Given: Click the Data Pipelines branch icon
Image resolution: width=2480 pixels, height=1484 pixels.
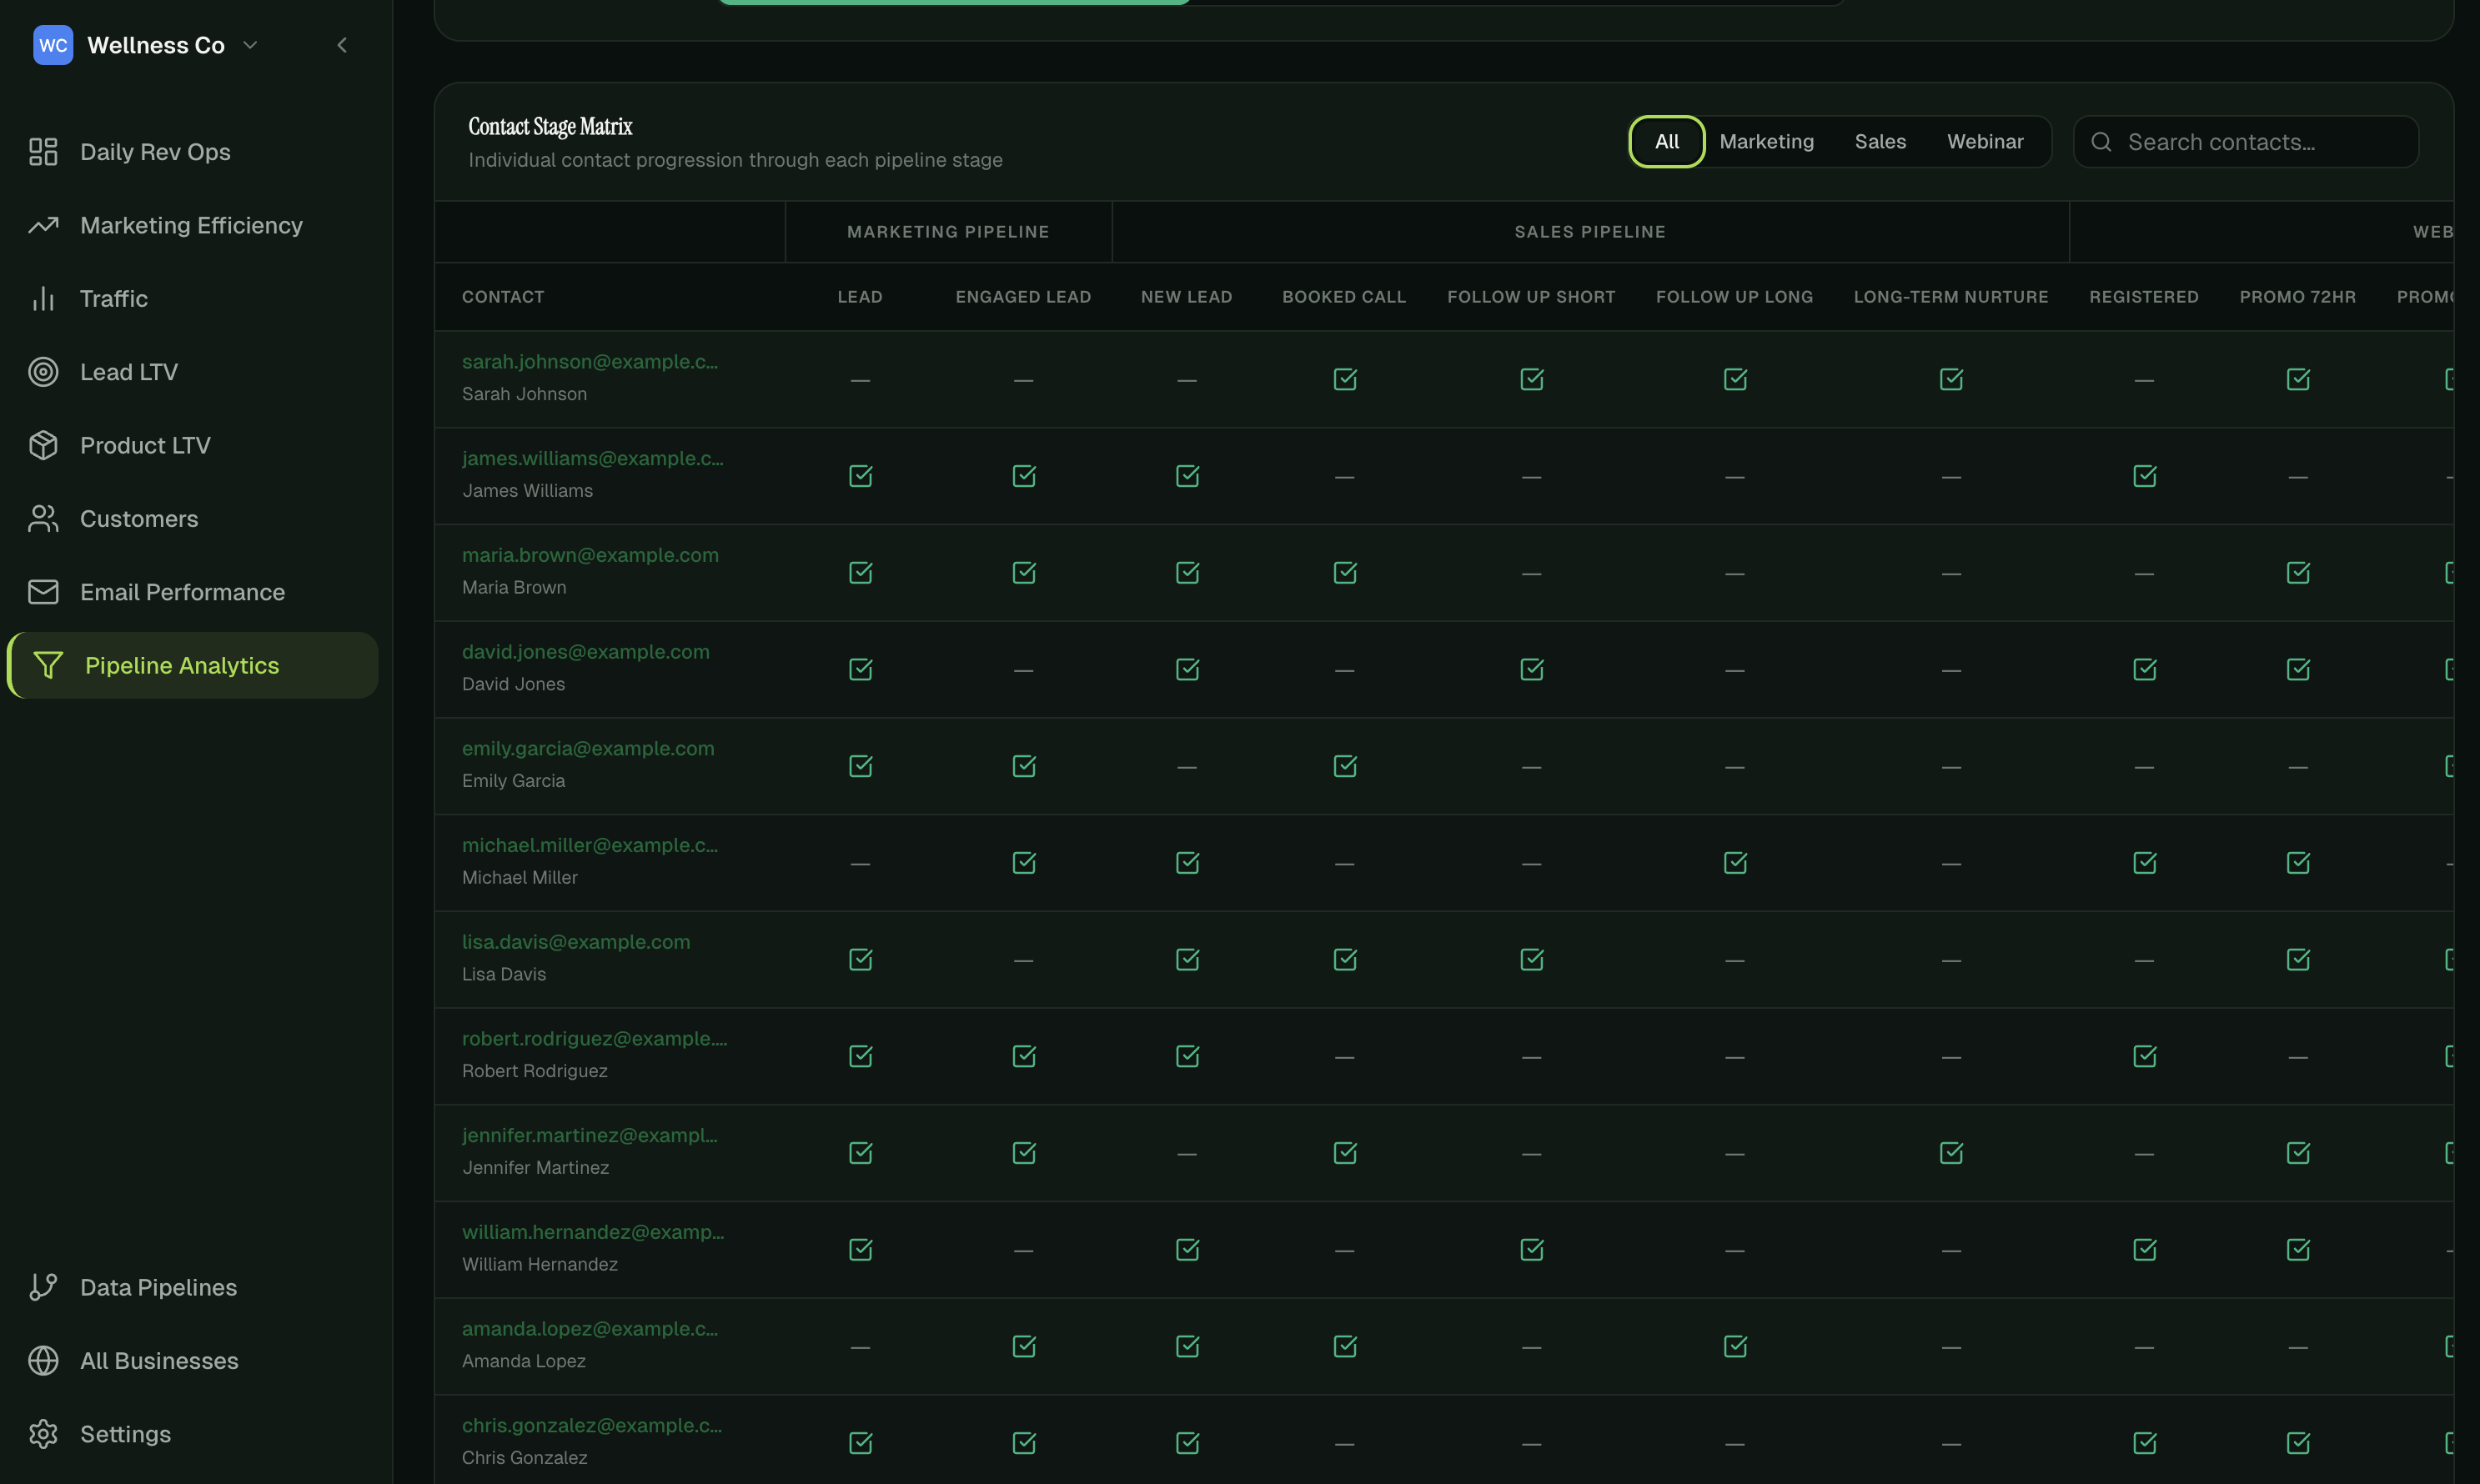Looking at the screenshot, I should coord(43,1287).
